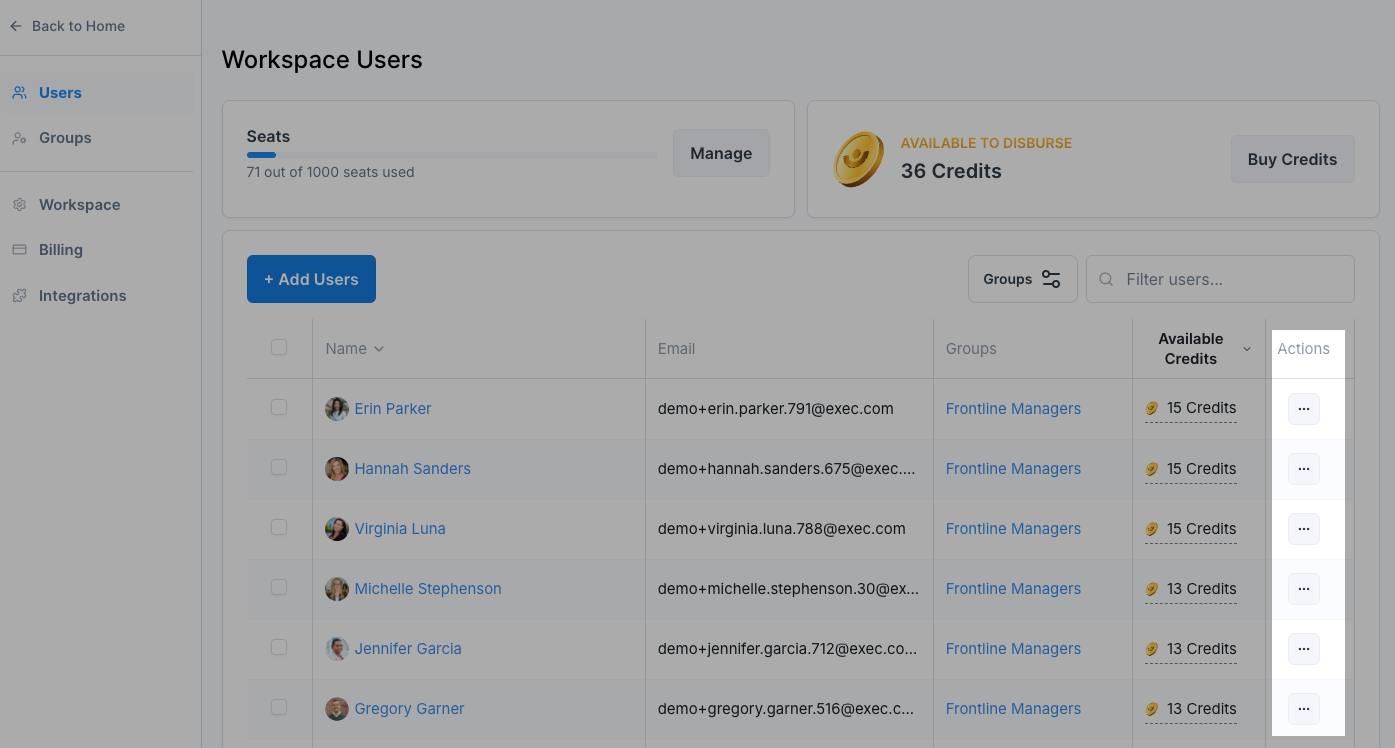Screen dimensions: 1395x748
Task: Click the Buy Credits button
Action: (x=1292, y=159)
